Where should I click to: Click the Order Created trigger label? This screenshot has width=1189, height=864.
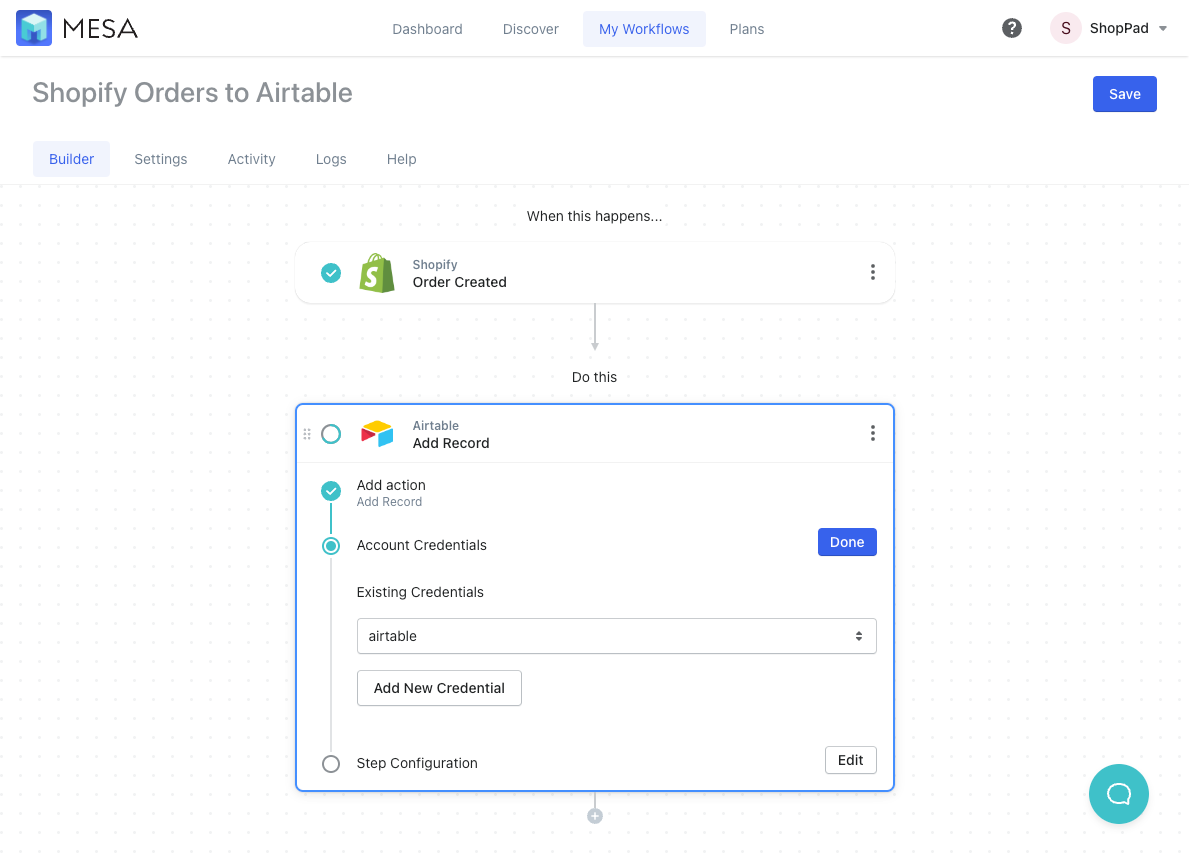point(460,282)
